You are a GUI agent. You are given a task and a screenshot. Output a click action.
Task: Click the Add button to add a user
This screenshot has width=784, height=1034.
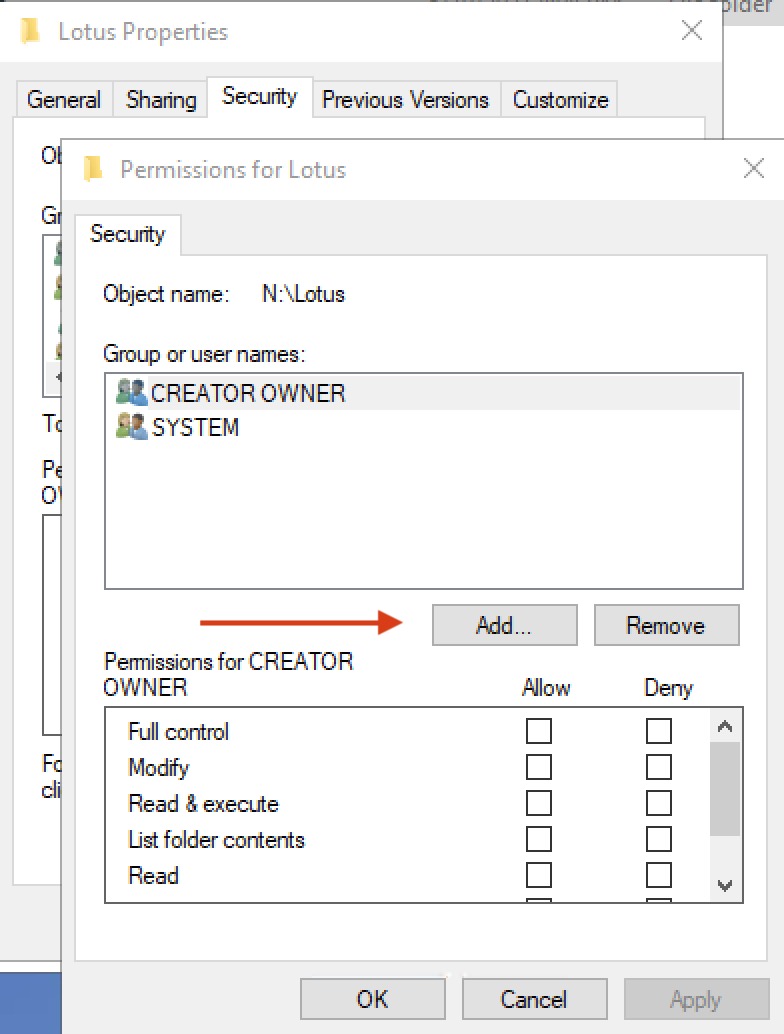[x=504, y=624]
